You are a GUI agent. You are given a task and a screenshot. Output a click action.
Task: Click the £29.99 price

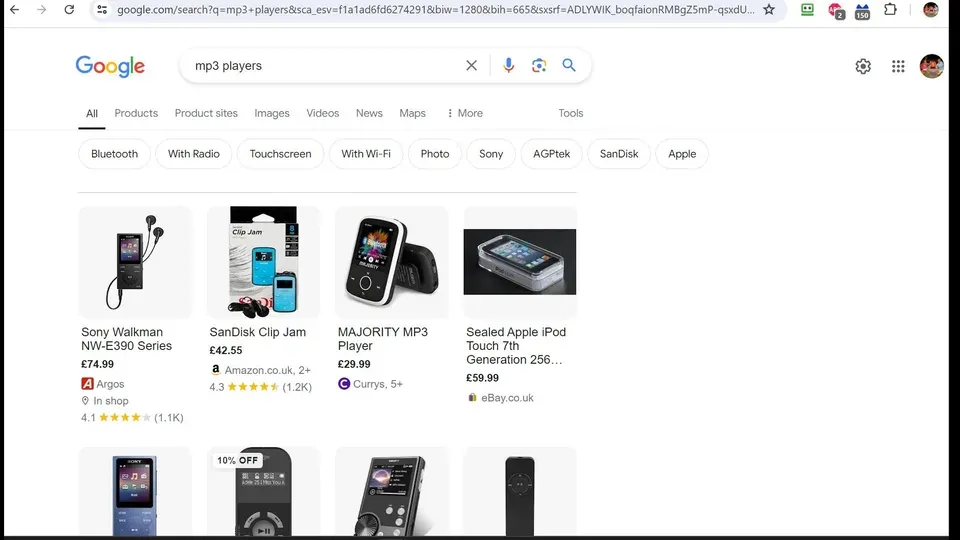(354, 364)
